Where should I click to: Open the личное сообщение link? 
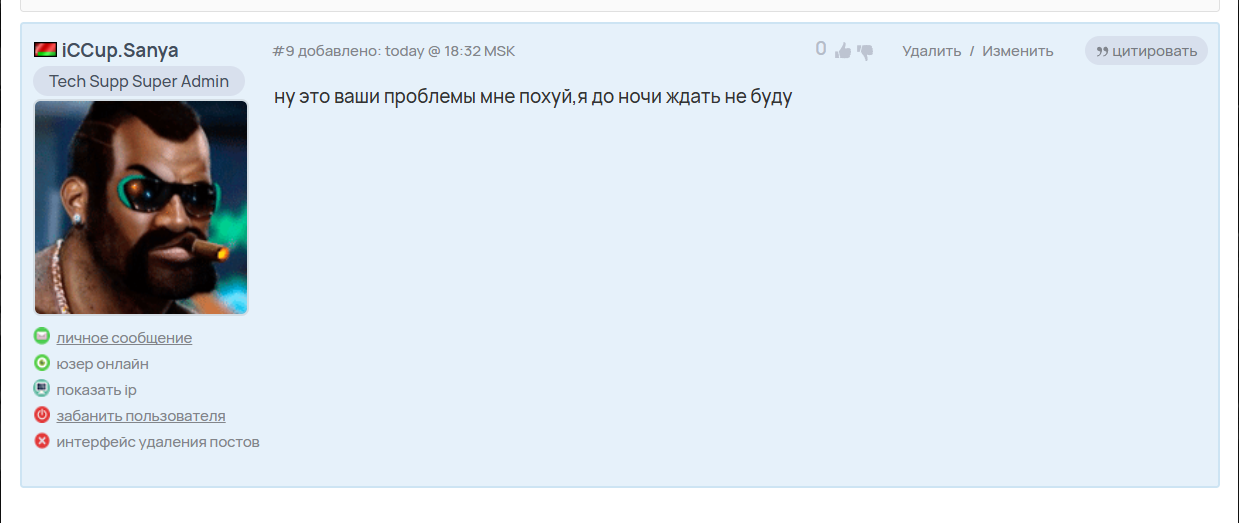click(124, 338)
